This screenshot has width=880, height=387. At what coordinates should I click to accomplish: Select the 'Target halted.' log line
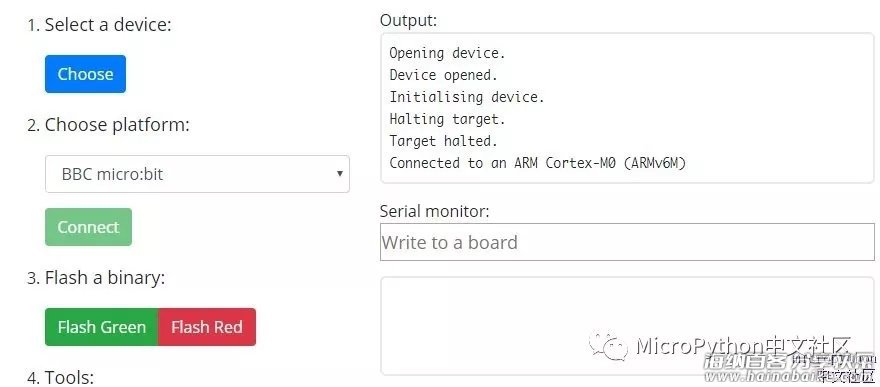(x=443, y=141)
